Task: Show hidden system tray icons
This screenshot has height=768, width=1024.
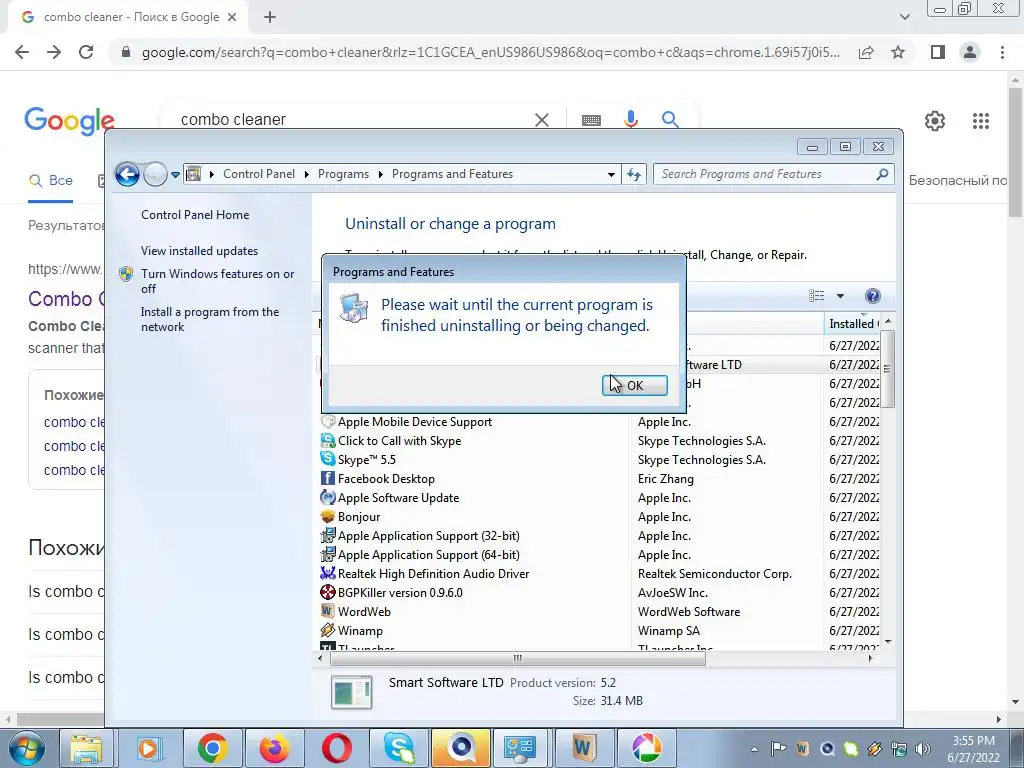Action: 754,749
